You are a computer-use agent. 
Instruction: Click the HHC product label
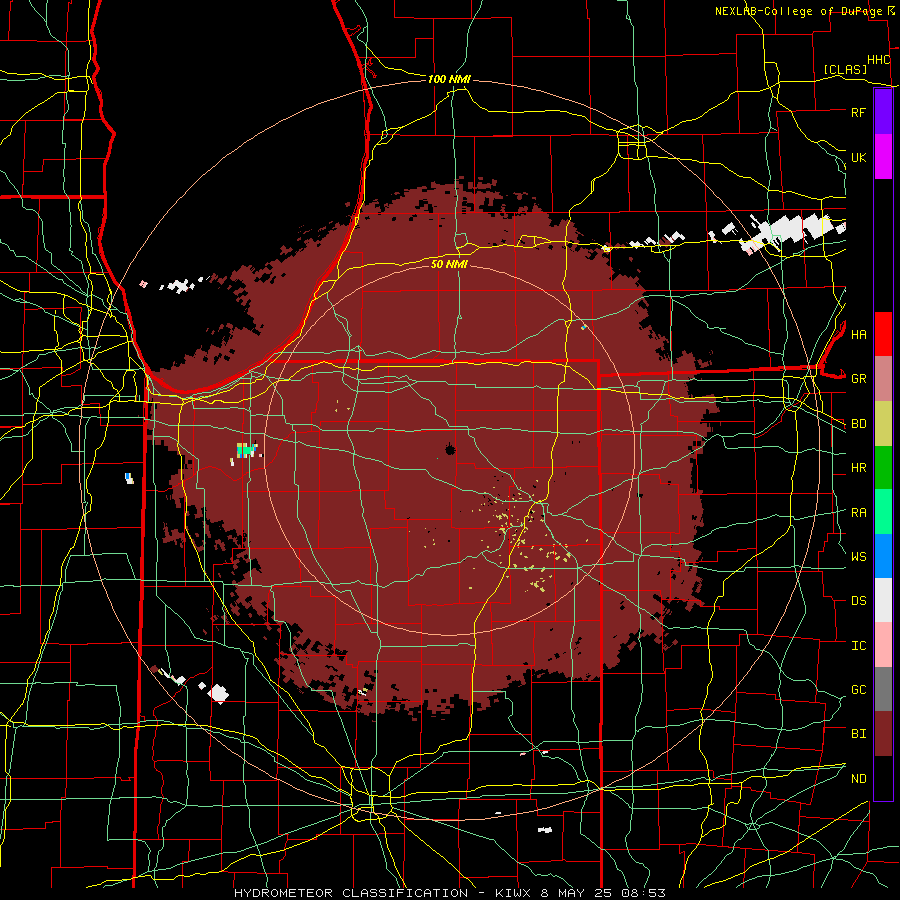879,60
